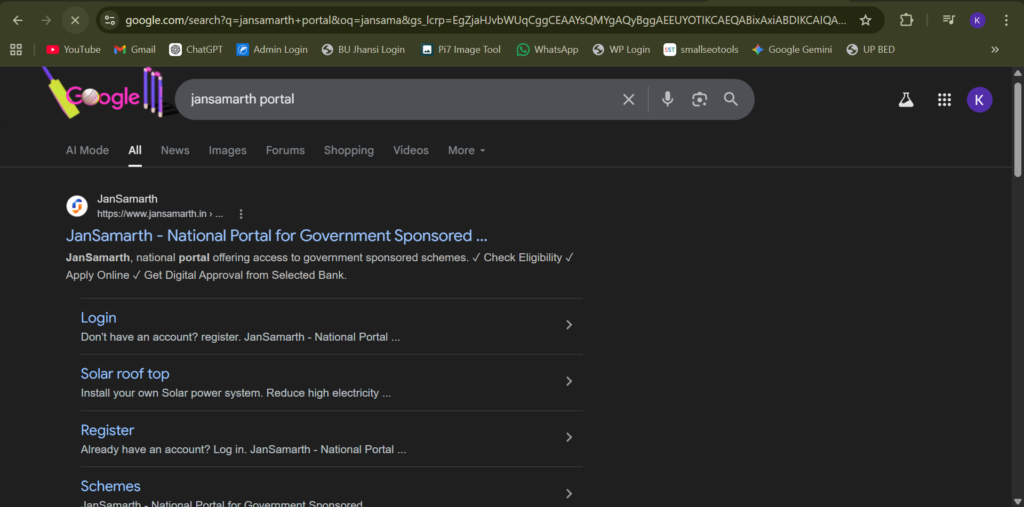Open ChatGPT bookmark
The image size is (1024, 507).
click(x=196, y=50)
